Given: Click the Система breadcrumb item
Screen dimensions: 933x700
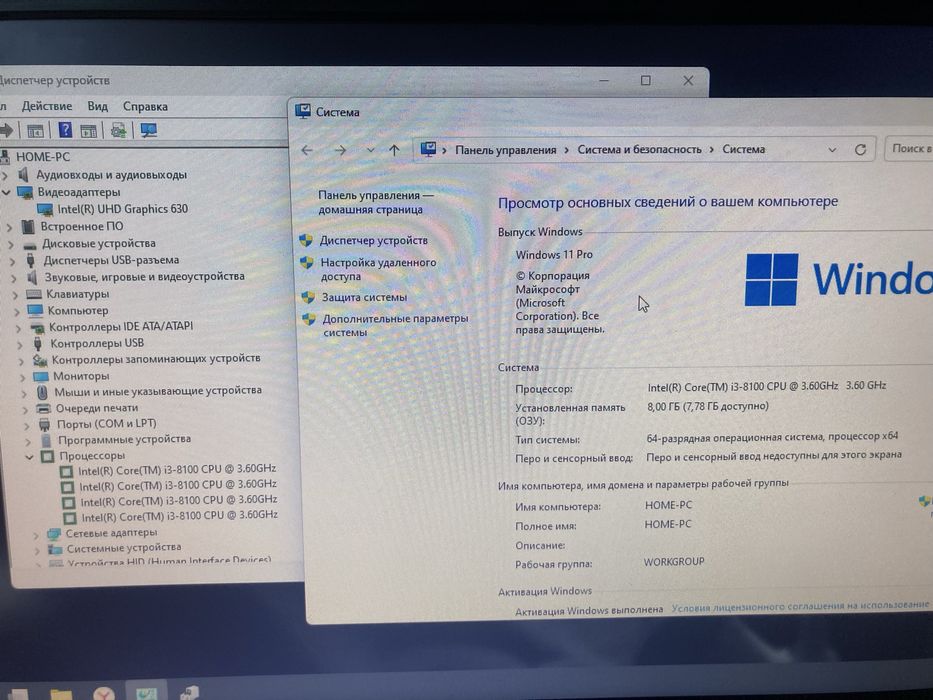Looking at the screenshot, I should tap(744, 149).
